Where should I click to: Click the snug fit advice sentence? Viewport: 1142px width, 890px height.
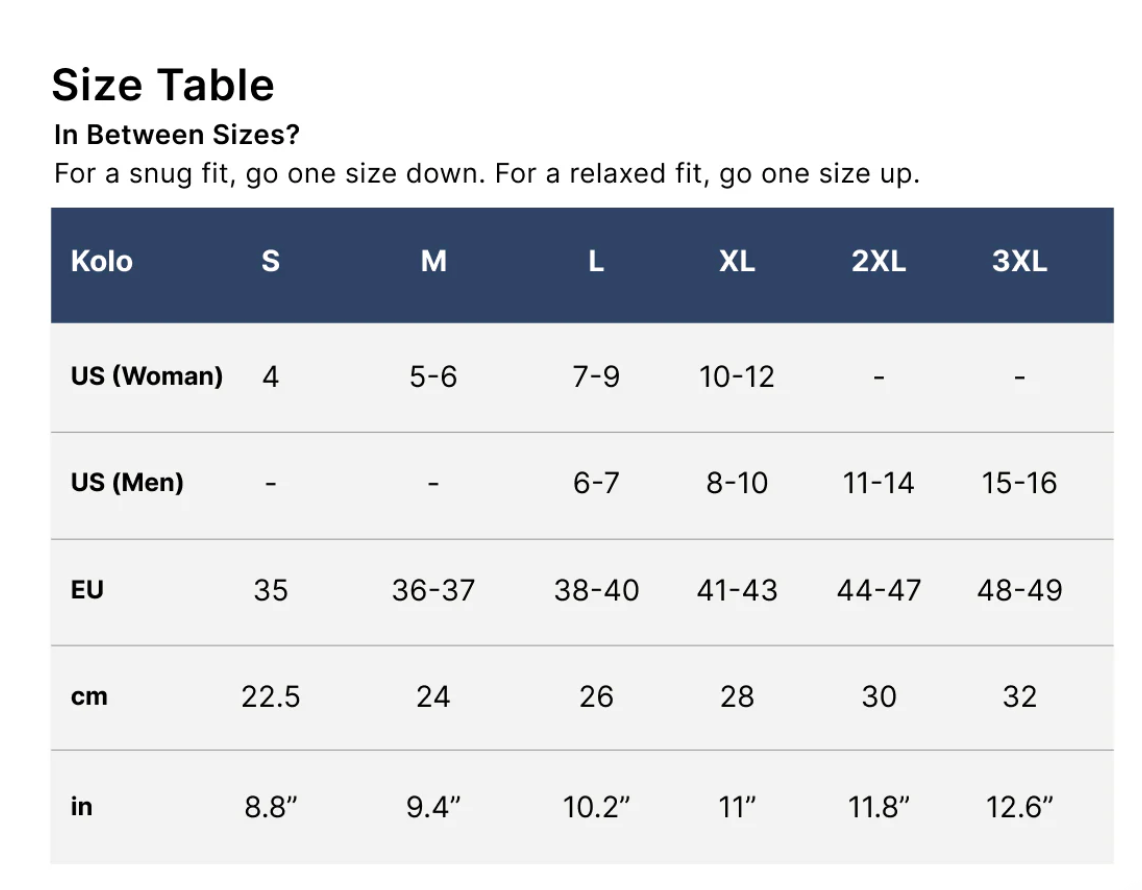[x=486, y=174]
